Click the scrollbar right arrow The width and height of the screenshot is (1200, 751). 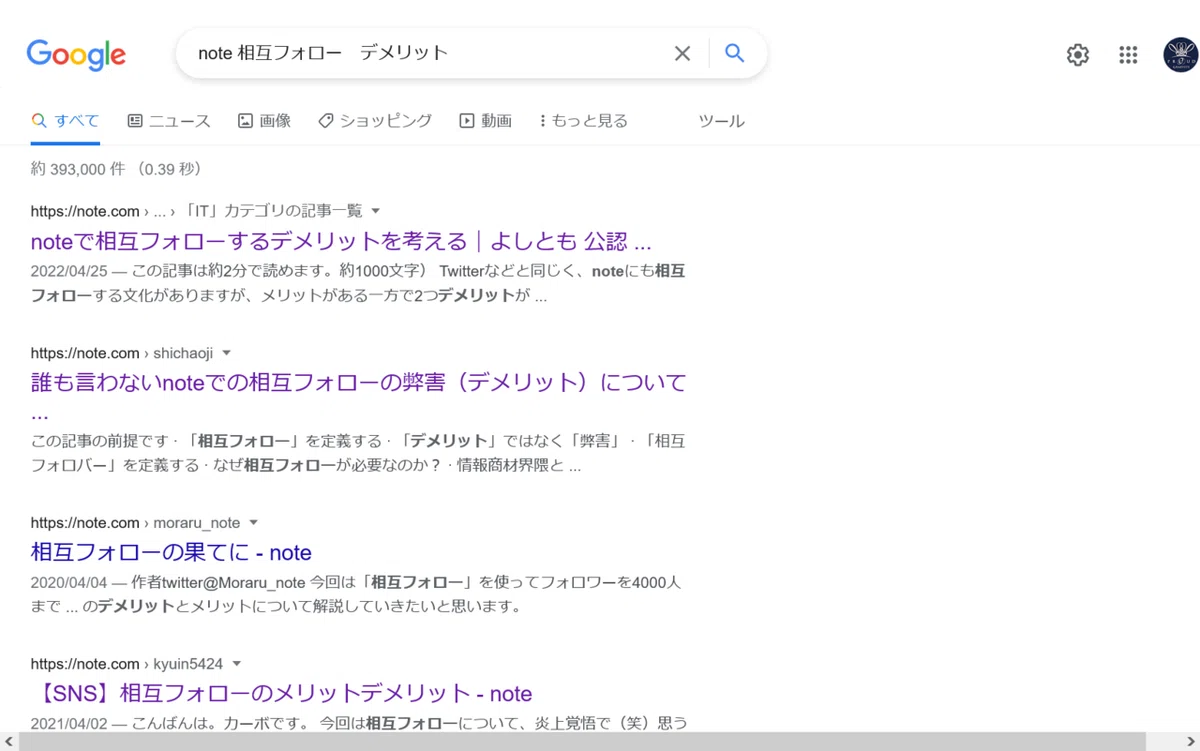[1191, 742]
